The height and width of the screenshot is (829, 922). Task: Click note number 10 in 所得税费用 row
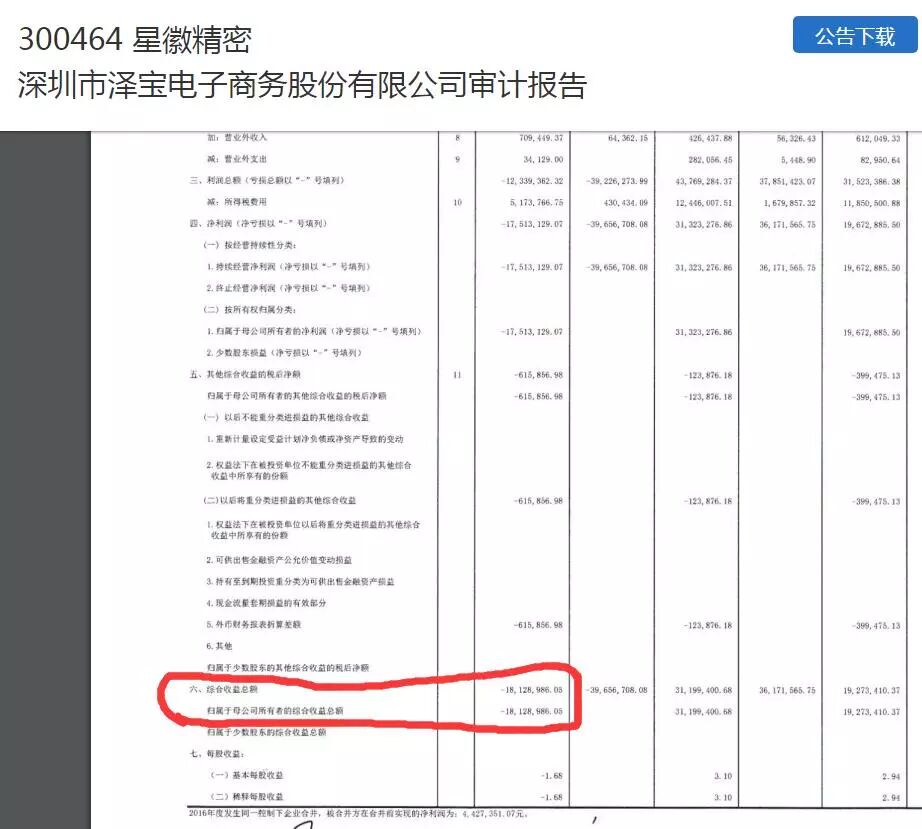pyautogui.click(x=457, y=202)
